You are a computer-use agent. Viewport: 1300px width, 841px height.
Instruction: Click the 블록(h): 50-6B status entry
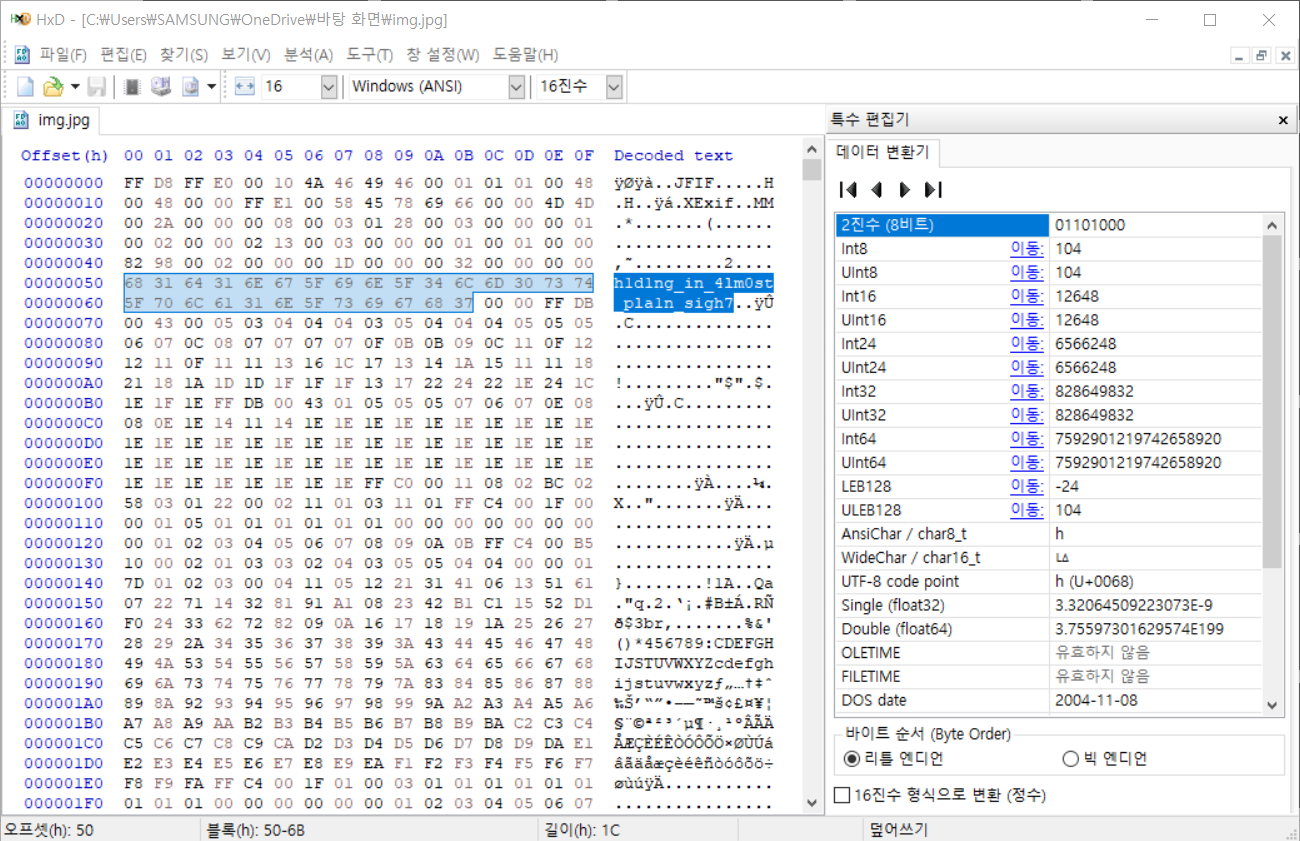[254, 830]
